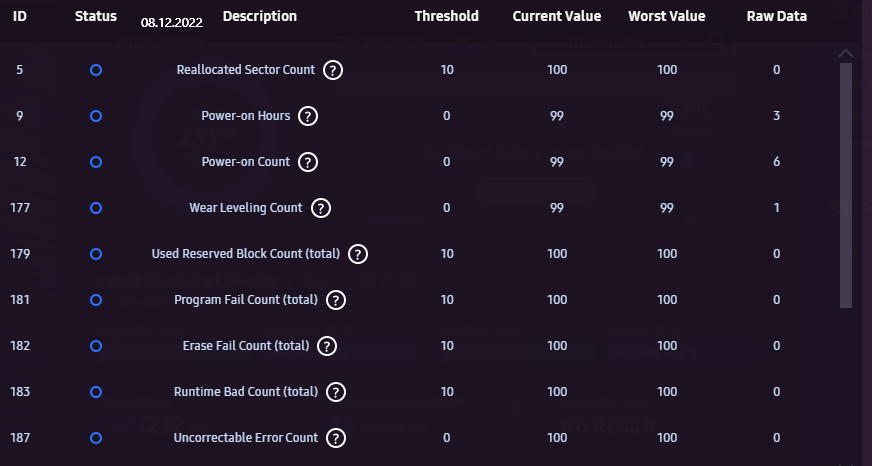This screenshot has width=872, height=466.
Task: Click status circle for ID 5 row
Action: (96, 70)
